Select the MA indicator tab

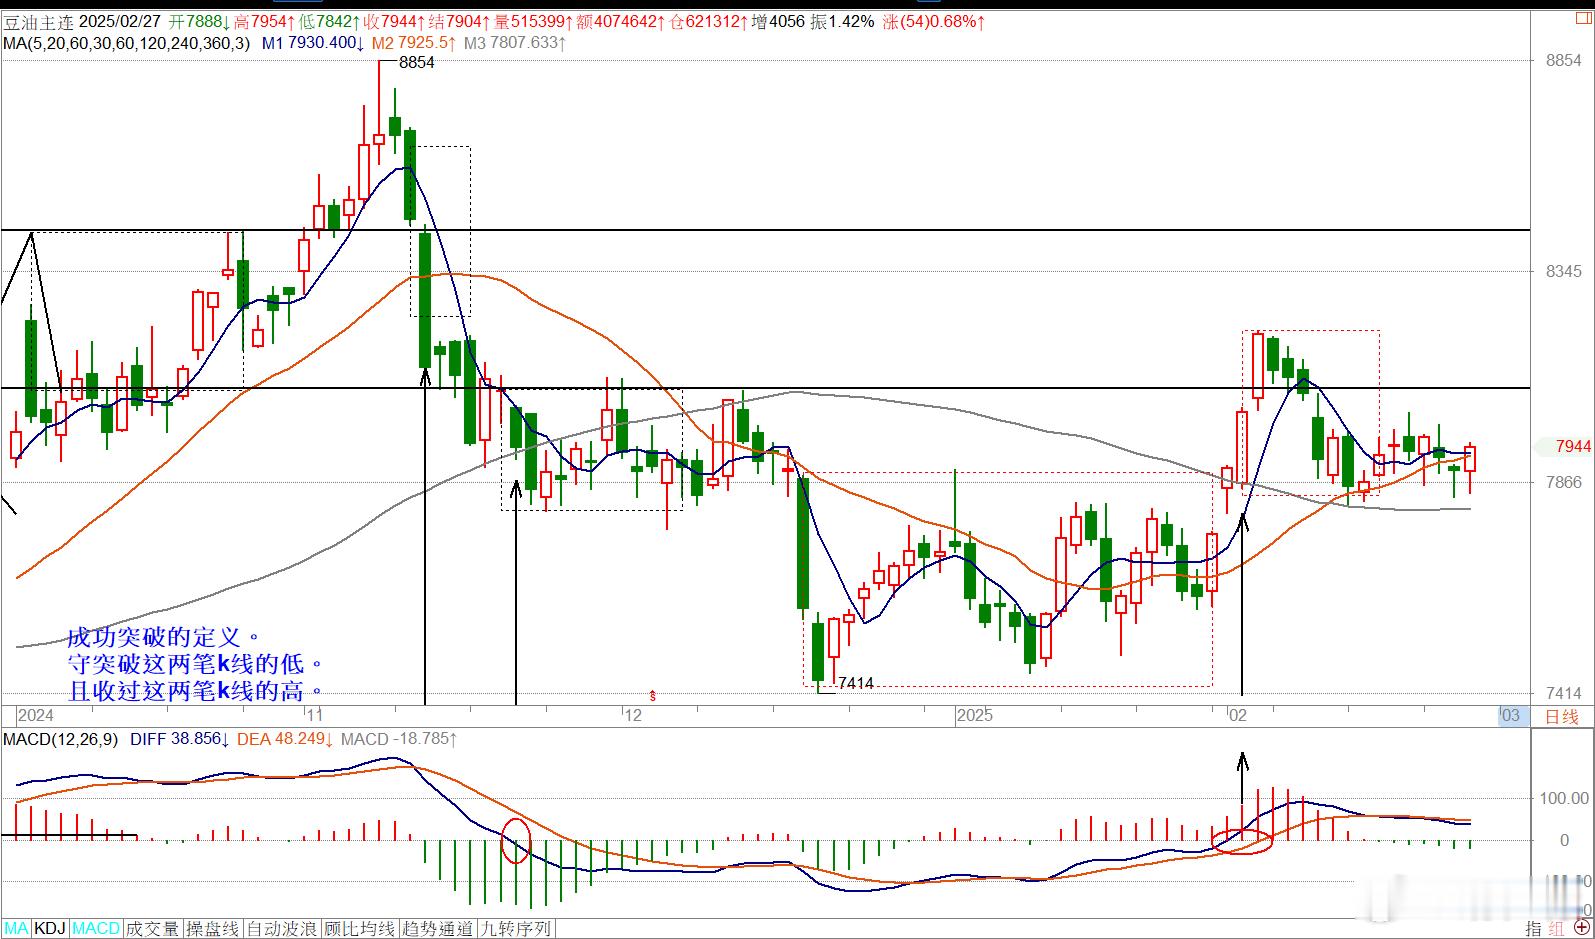pyautogui.click(x=17, y=928)
